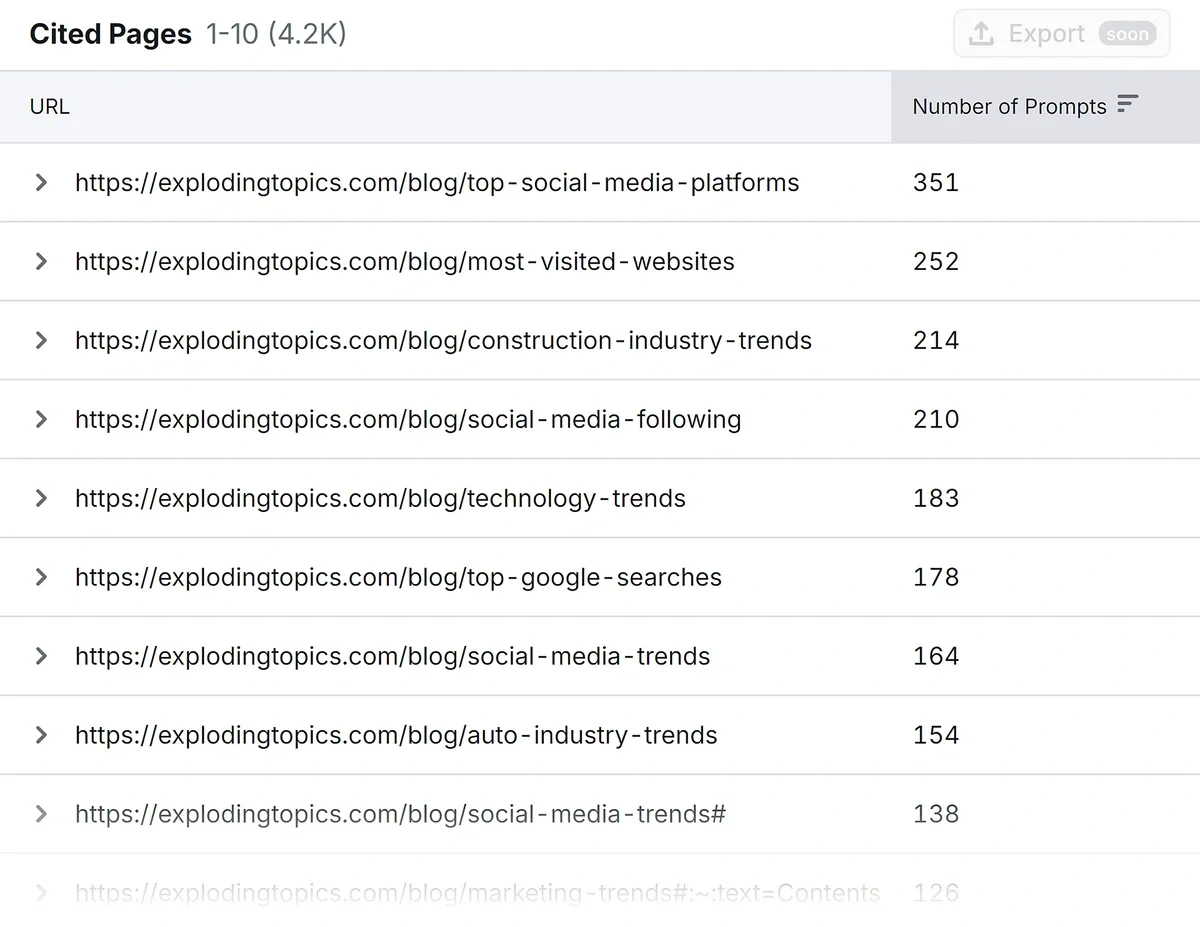The width and height of the screenshot is (1200, 927).
Task: Open the technology-trends blog URL
Action: [380, 499]
